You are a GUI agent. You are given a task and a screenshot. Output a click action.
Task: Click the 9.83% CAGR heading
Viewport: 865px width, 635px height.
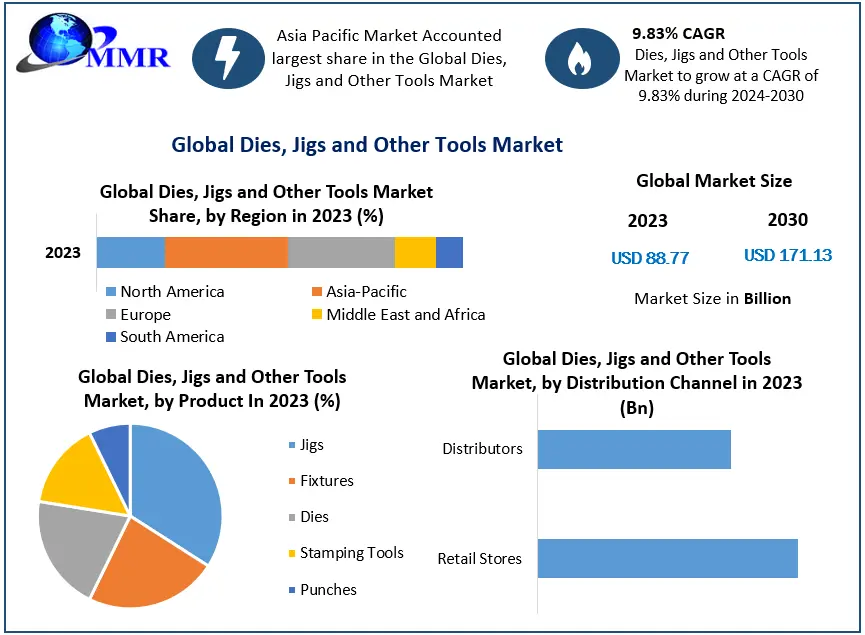click(679, 34)
